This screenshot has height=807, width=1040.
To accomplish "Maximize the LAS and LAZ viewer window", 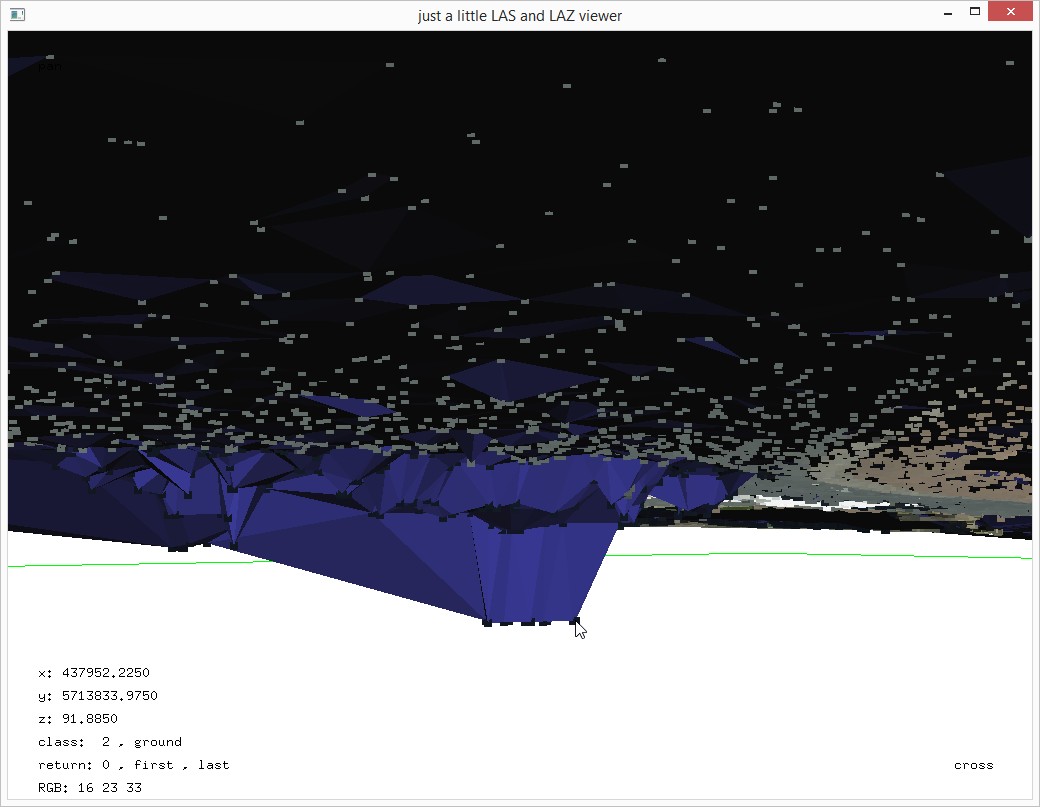I will coord(975,13).
